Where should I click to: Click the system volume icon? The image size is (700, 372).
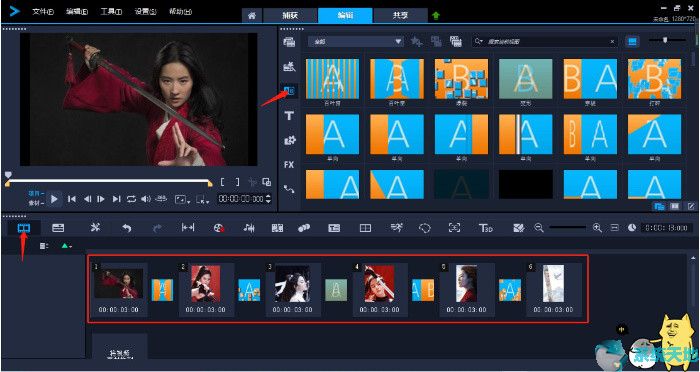(146, 199)
